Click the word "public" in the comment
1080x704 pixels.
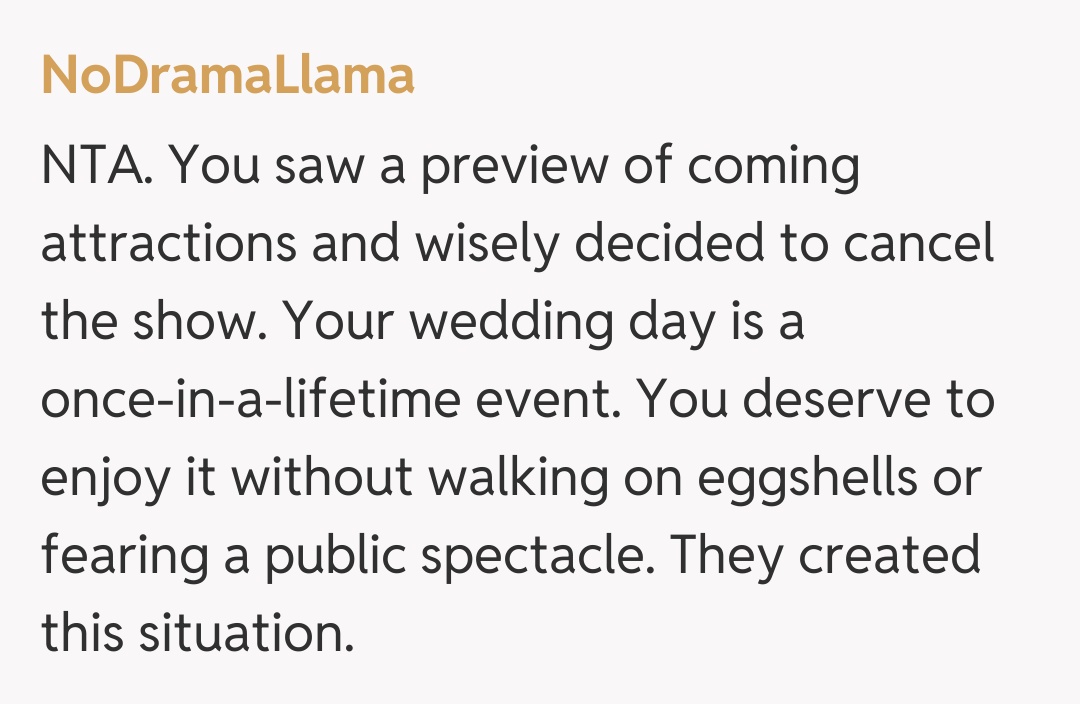[x=333, y=557]
